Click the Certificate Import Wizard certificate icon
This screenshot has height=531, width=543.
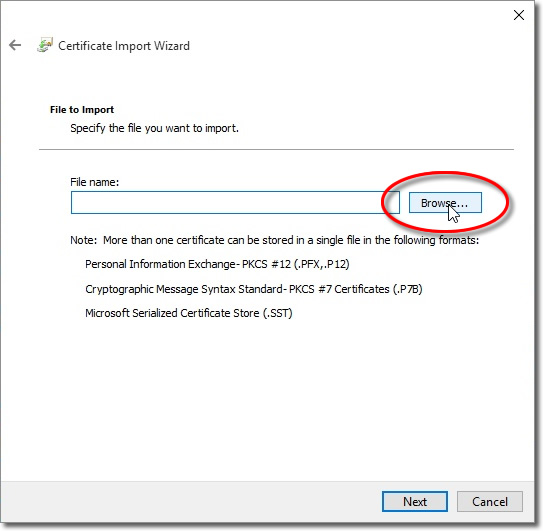pyautogui.click(x=45, y=45)
